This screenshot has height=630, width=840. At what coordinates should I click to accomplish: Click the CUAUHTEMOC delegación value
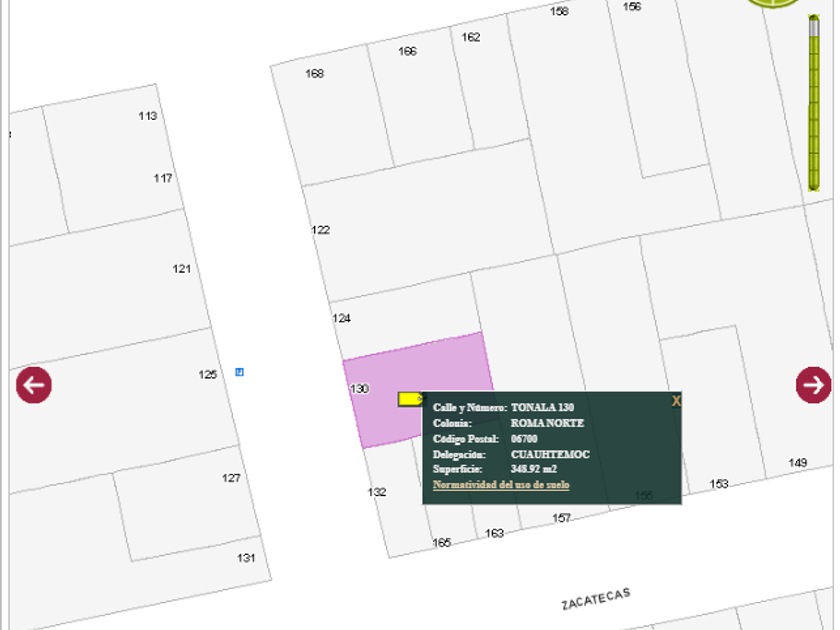coord(550,454)
